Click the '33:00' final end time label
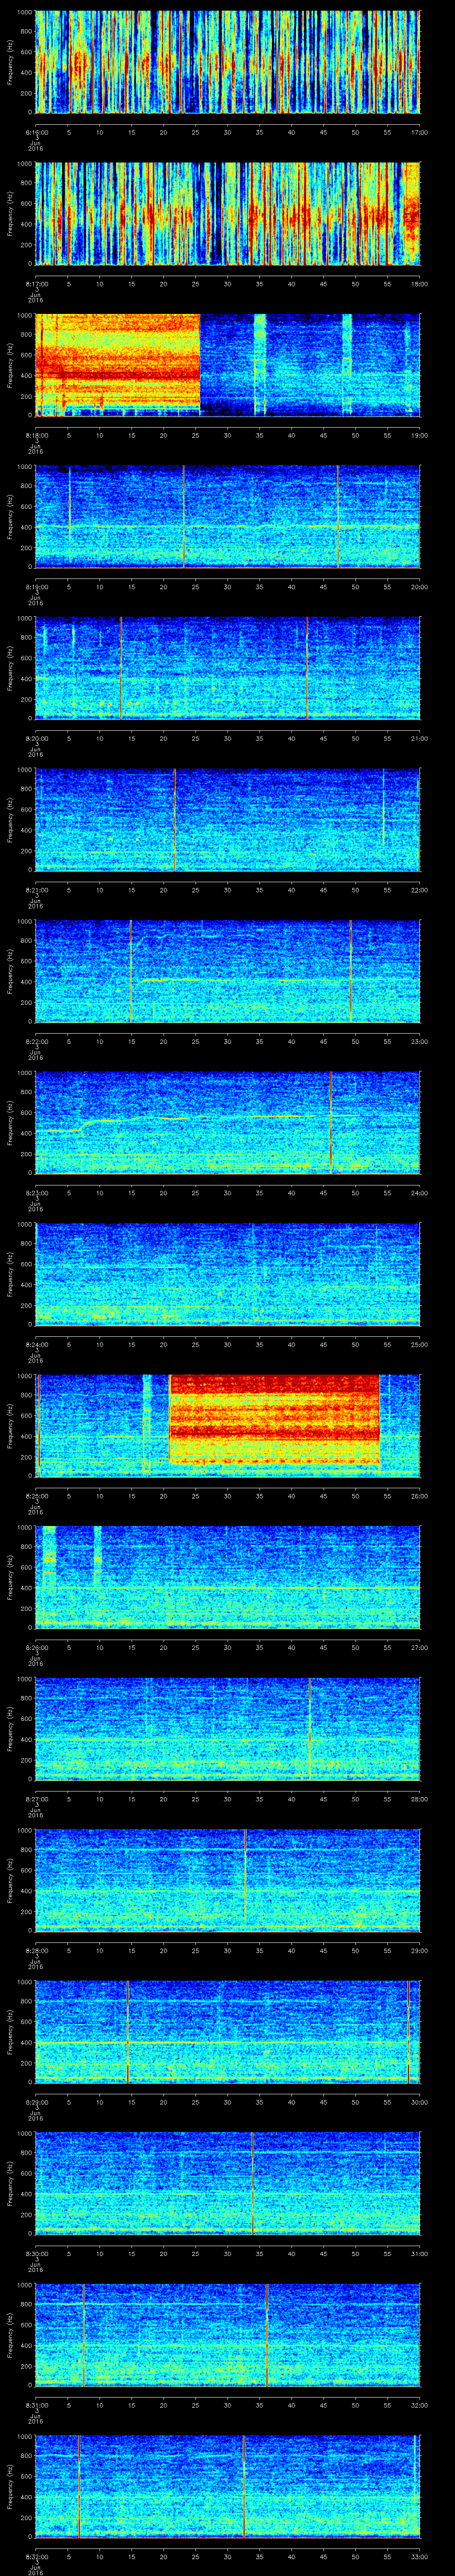Viewport: 455px width, 2576px height. (x=419, y=2556)
